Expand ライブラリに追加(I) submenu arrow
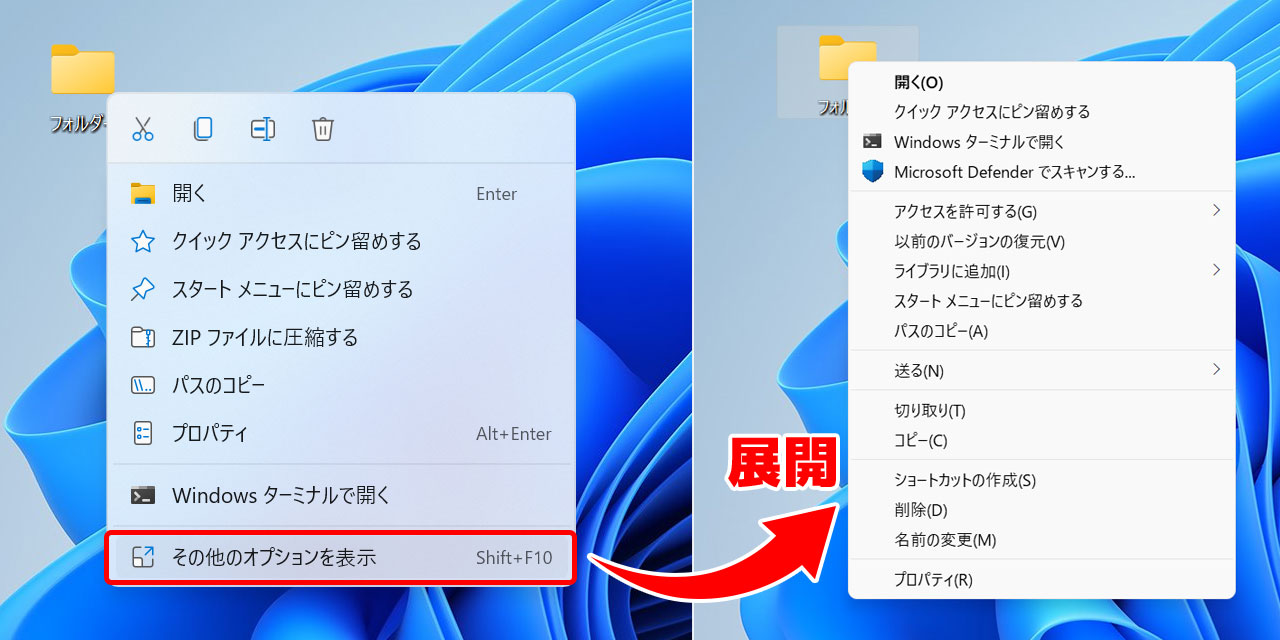This screenshot has height=640, width=1280. point(1216,270)
